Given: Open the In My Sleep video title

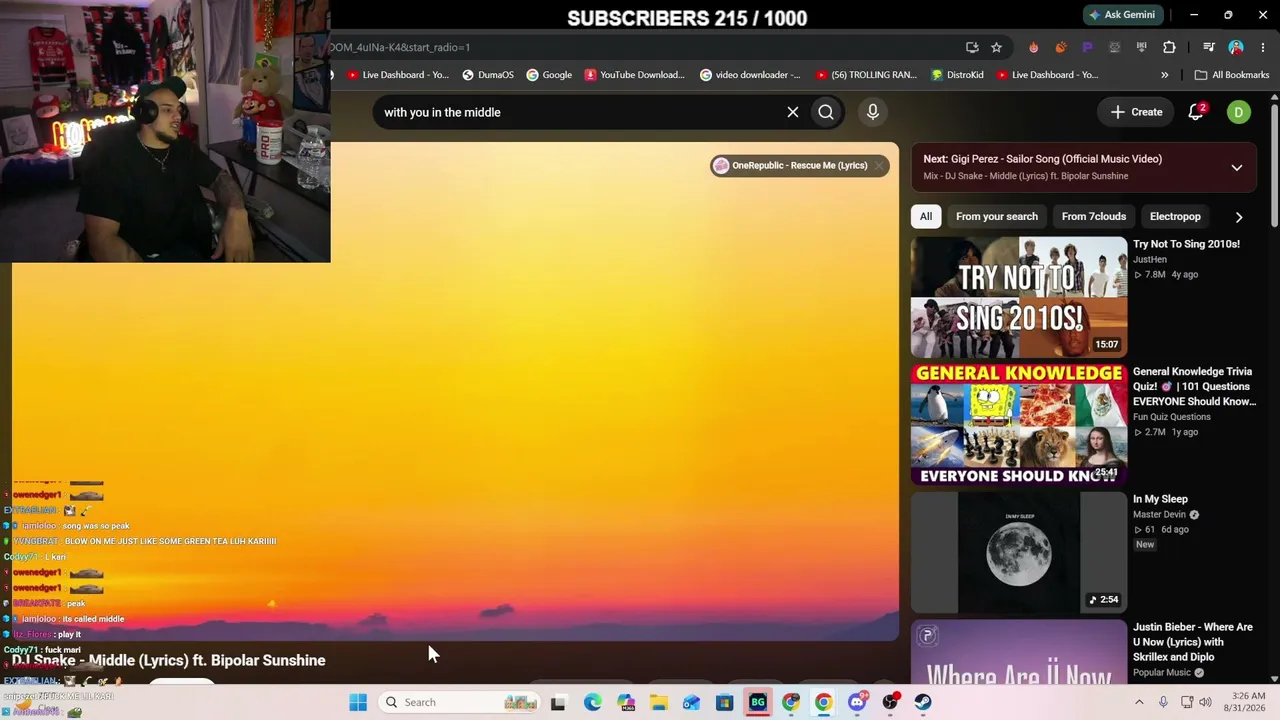Looking at the screenshot, I should pyautogui.click(x=1160, y=499).
